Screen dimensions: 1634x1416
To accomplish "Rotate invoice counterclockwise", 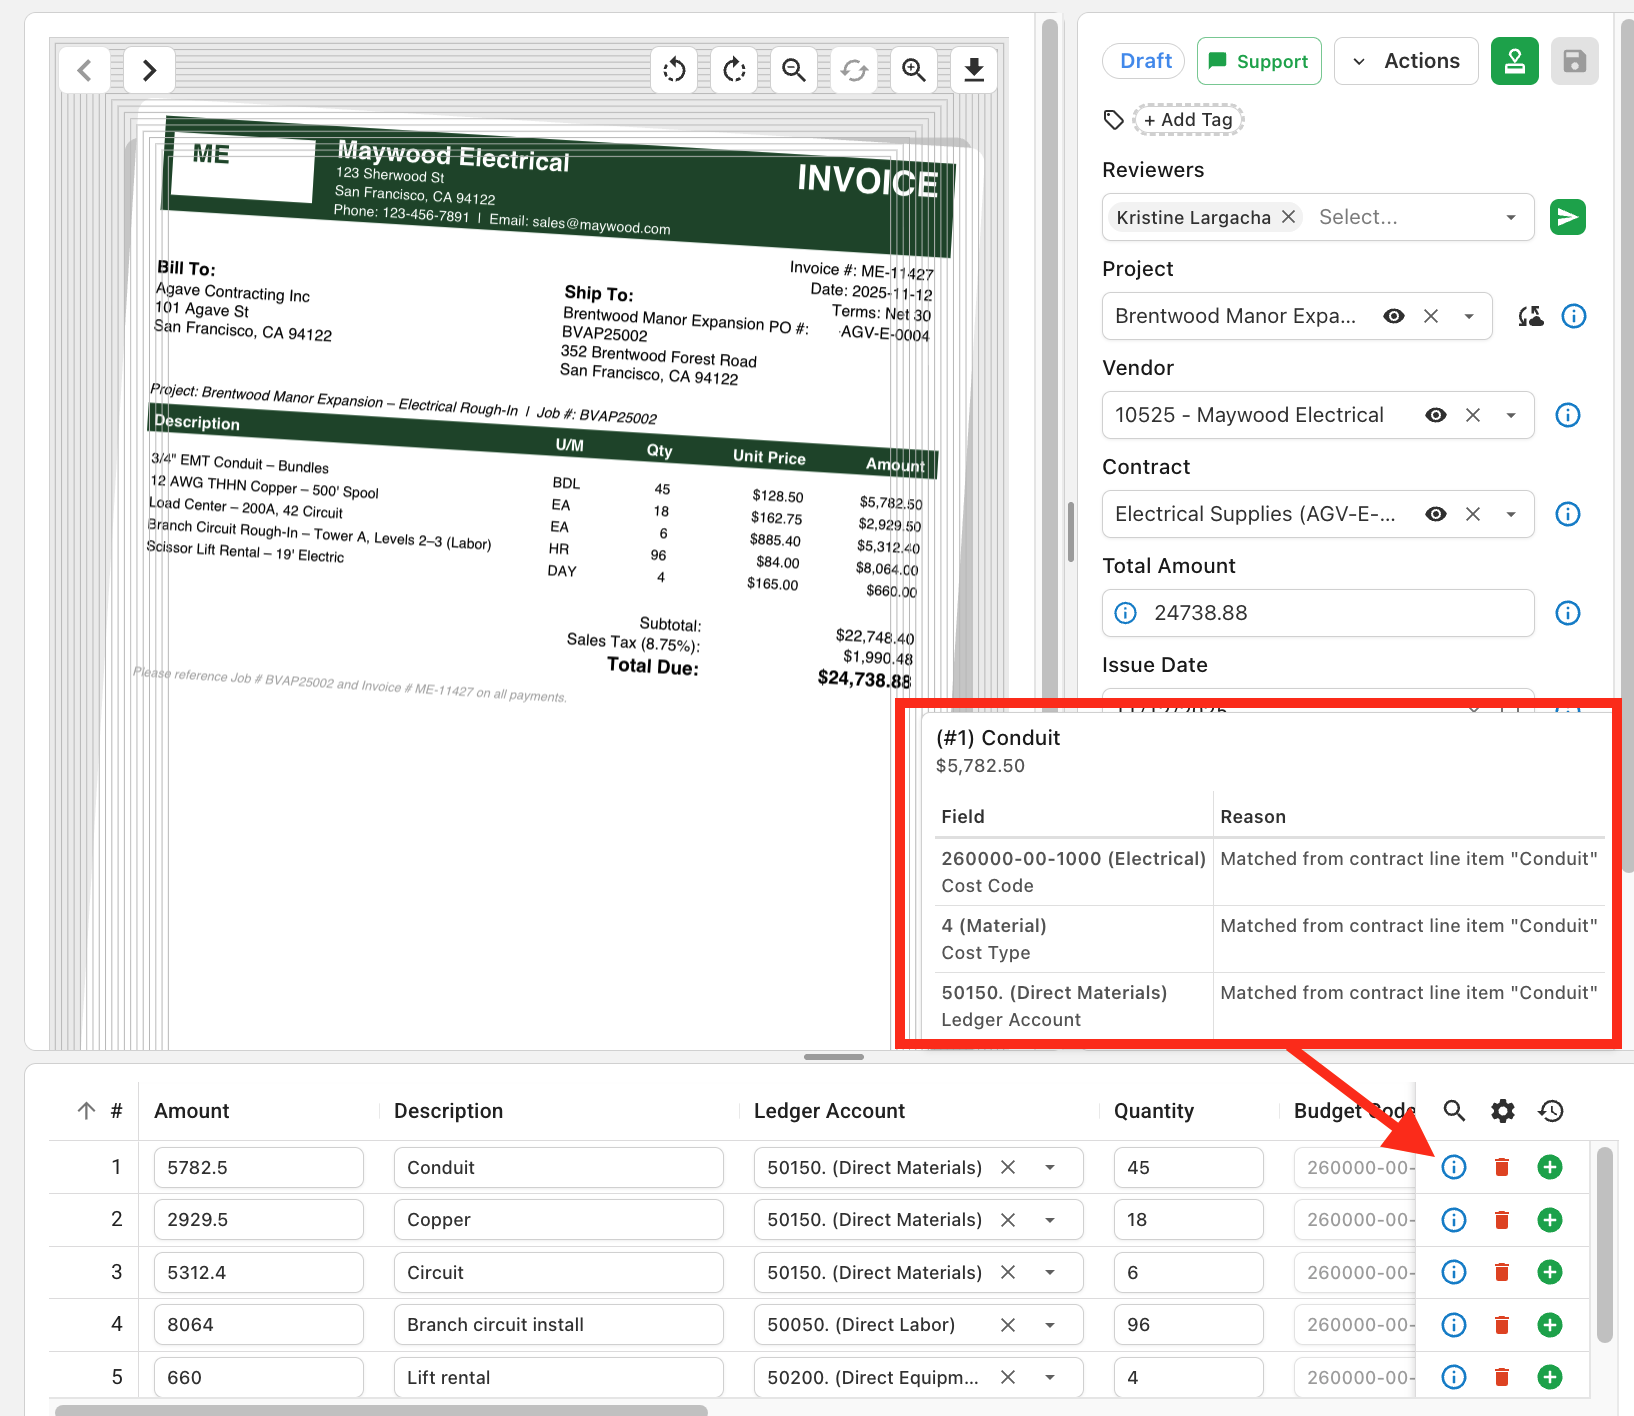I will pyautogui.click(x=675, y=70).
